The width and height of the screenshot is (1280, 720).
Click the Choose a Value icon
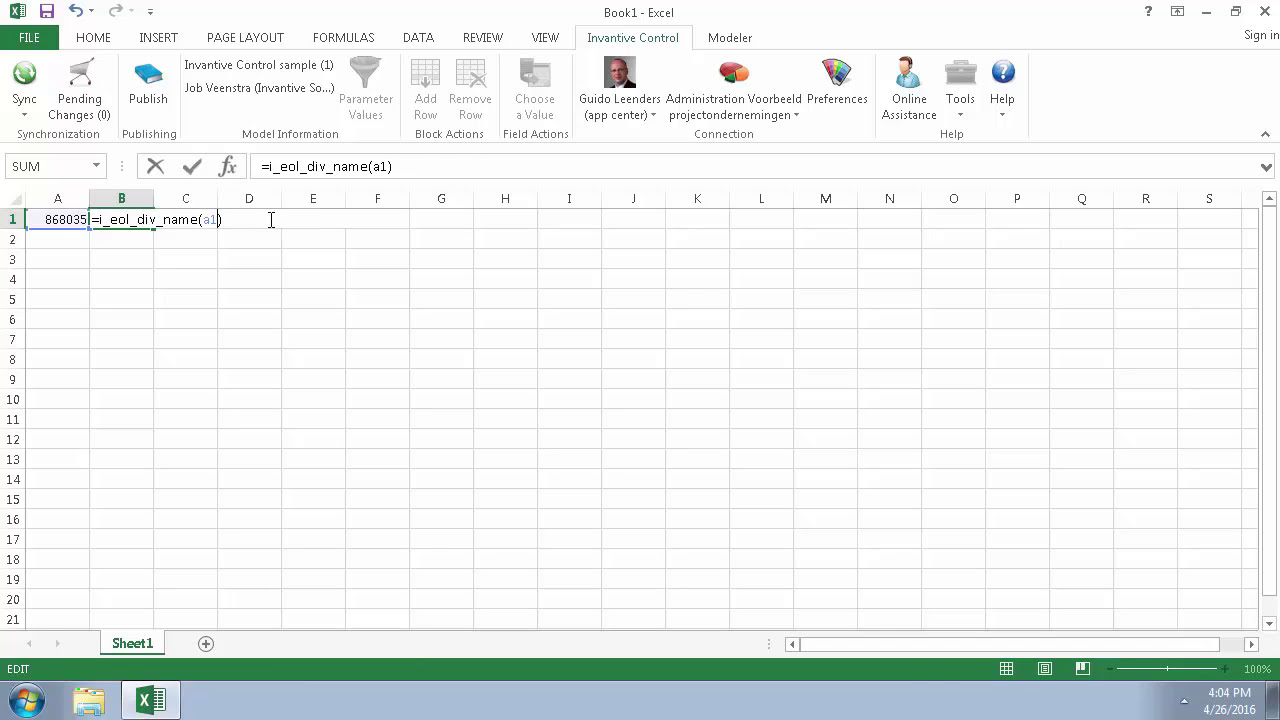click(x=535, y=73)
